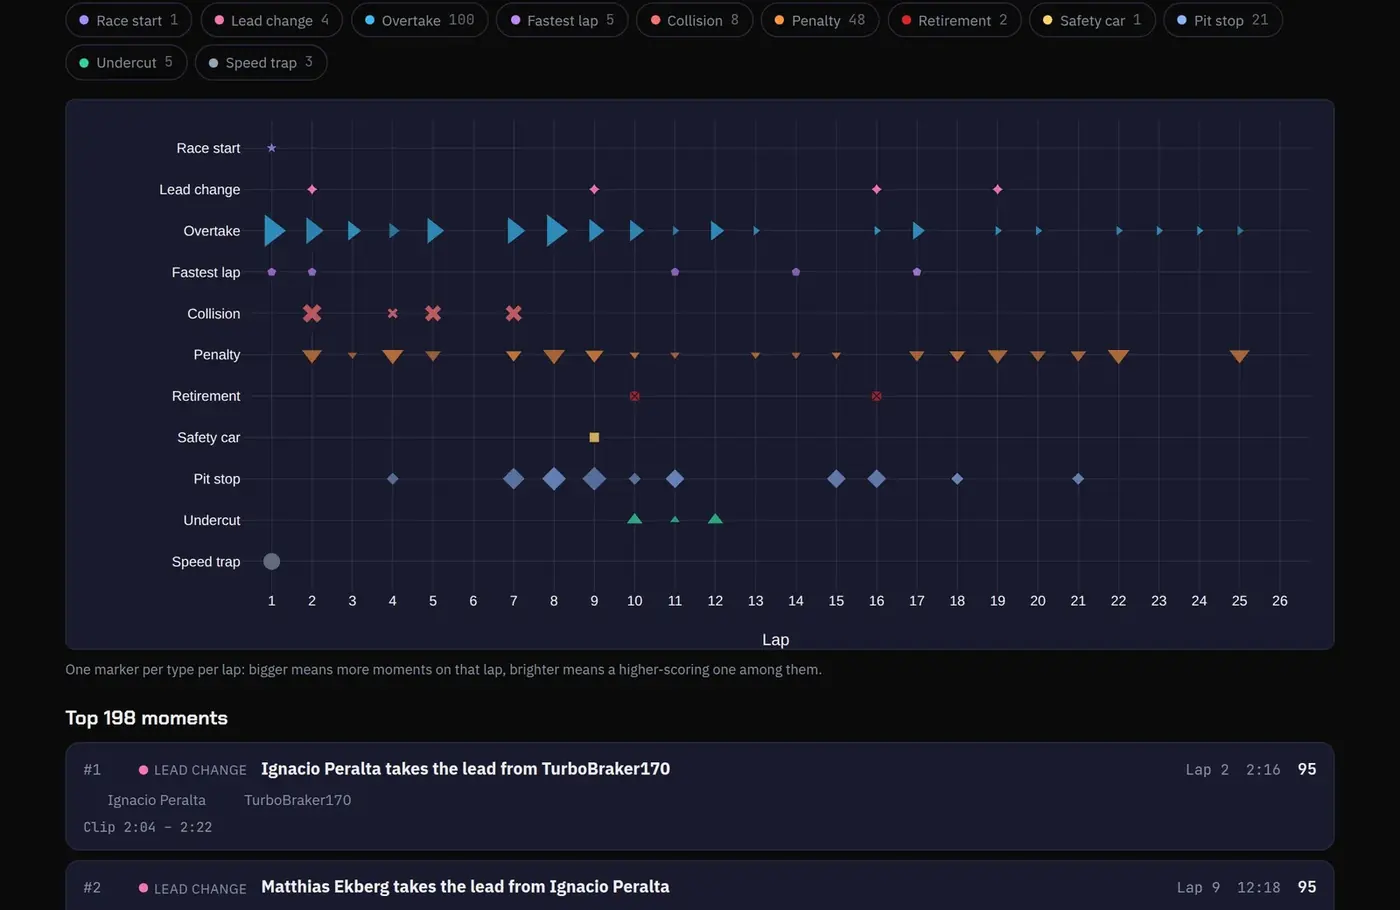The height and width of the screenshot is (910, 1400).
Task: Toggle the Pit stop filter chip
Action: coord(1222,20)
